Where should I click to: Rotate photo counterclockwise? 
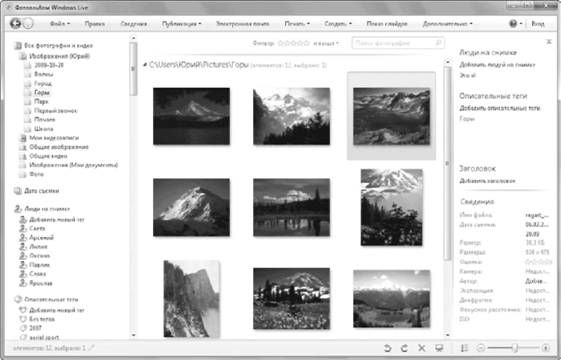pyautogui.click(x=387, y=348)
